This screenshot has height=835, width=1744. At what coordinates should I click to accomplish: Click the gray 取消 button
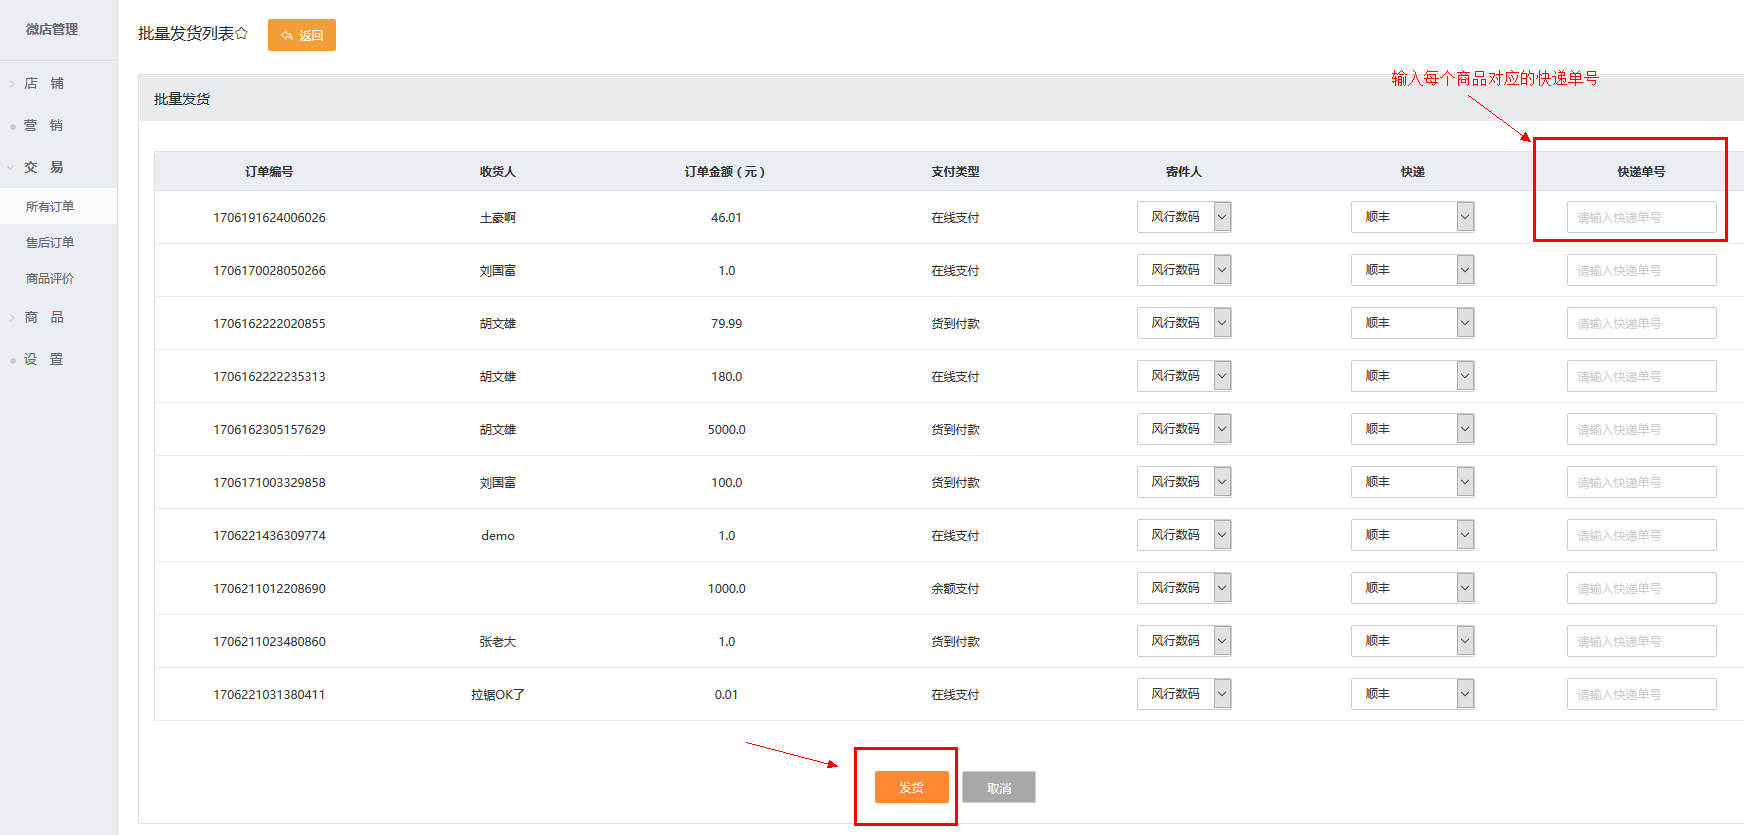[x=999, y=788]
